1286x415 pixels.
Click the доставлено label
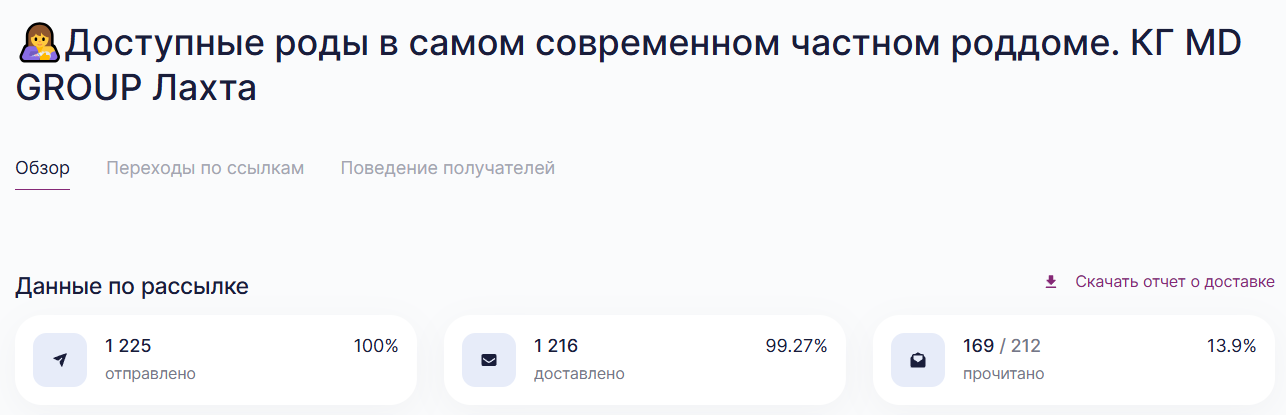point(579,374)
